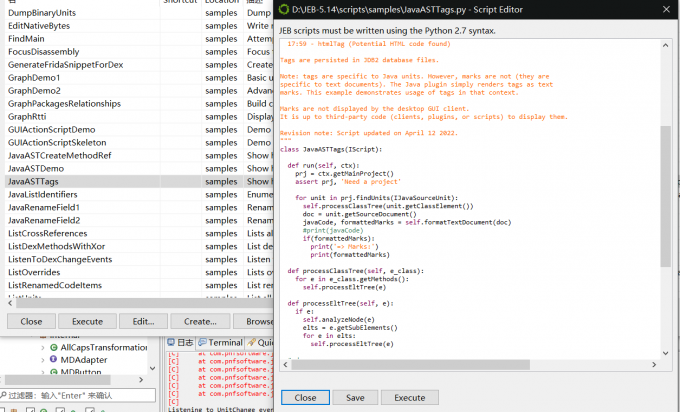Click the AllCapsTransformation class icon
Image resolution: width=680 pixels, height=412 pixels.
tap(54, 347)
